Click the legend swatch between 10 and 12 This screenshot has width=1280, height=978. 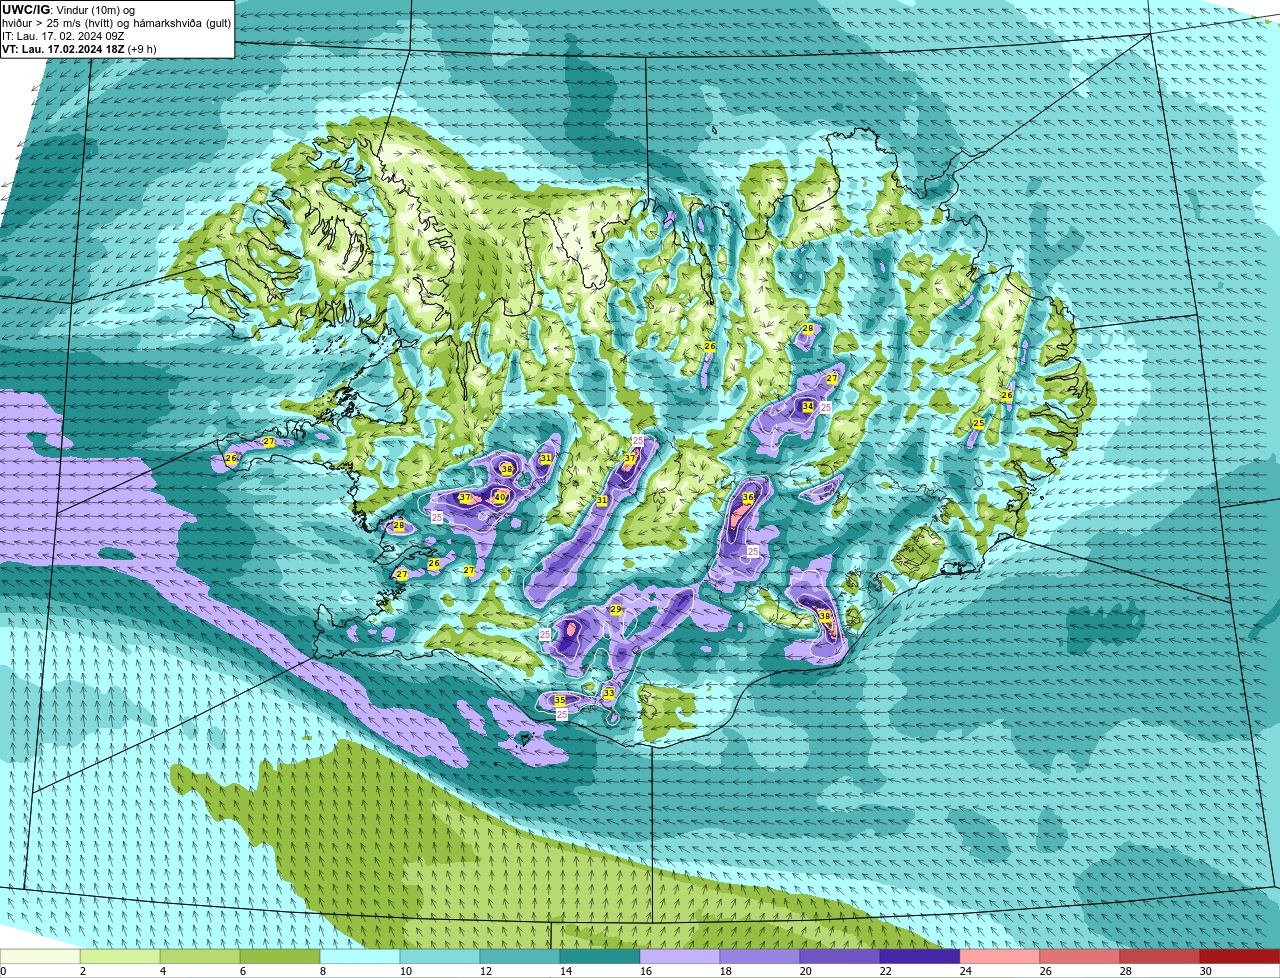(440, 957)
